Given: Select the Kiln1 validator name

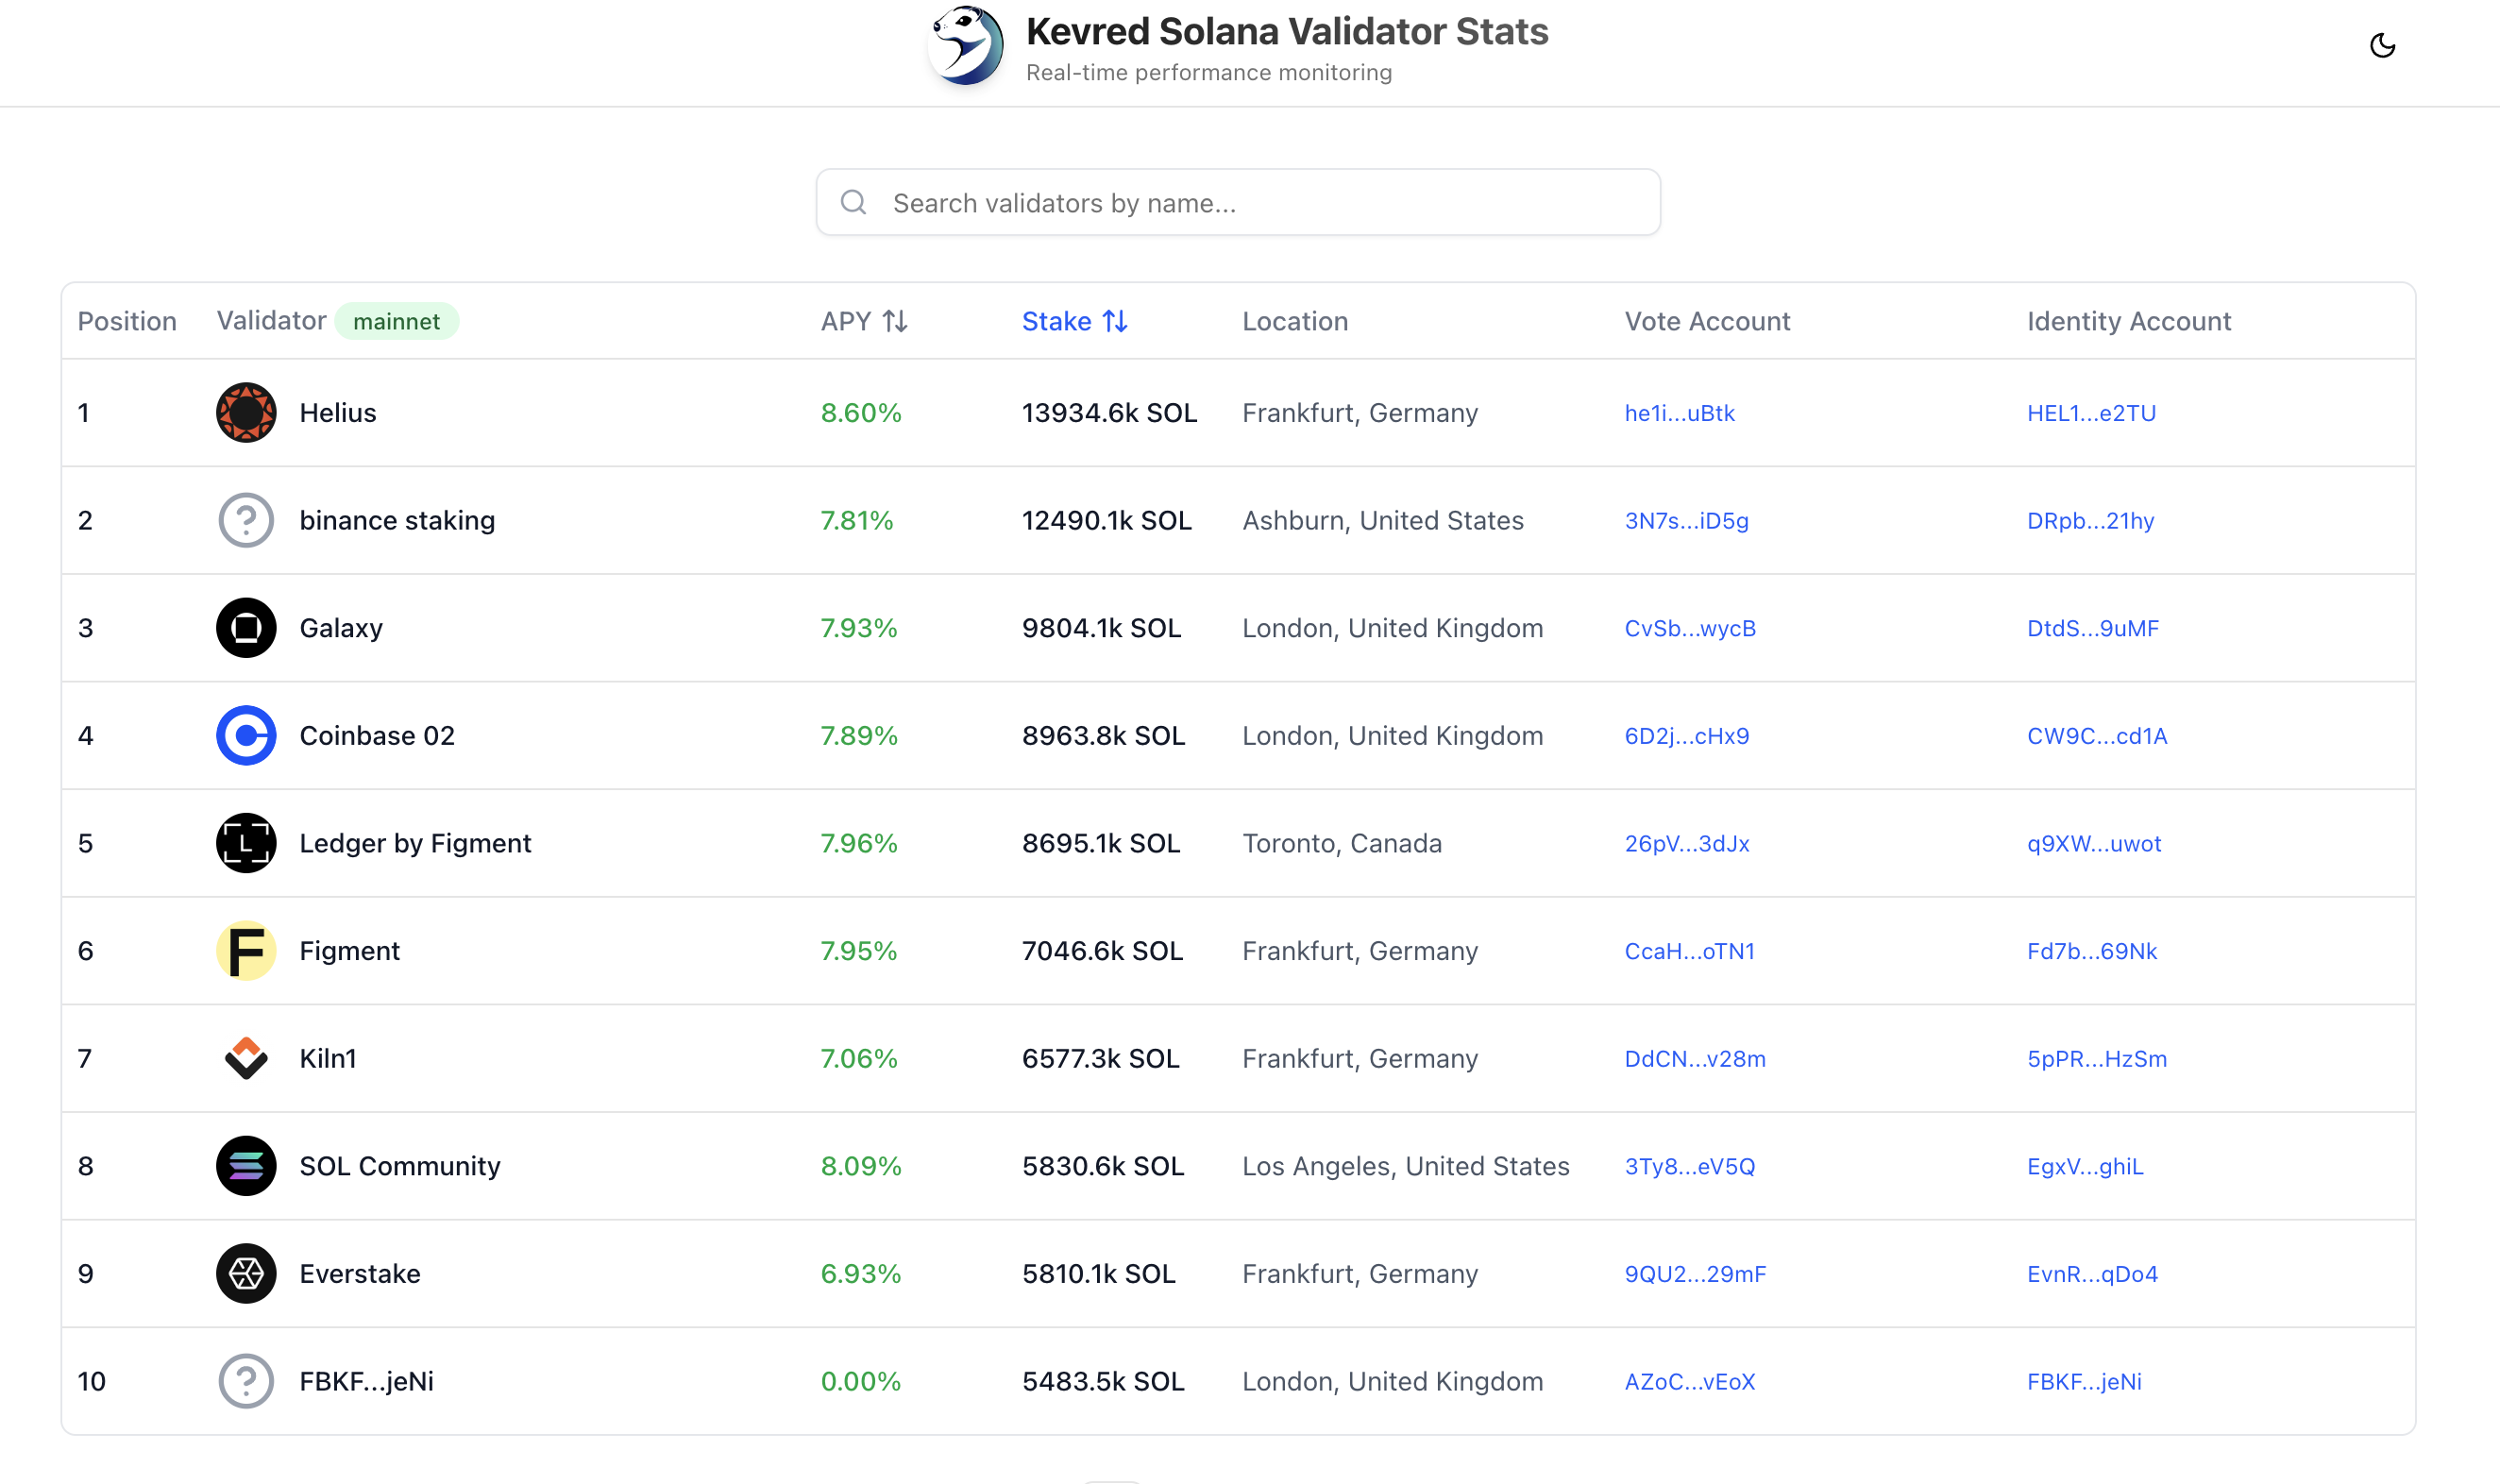Looking at the screenshot, I should 328,1058.
